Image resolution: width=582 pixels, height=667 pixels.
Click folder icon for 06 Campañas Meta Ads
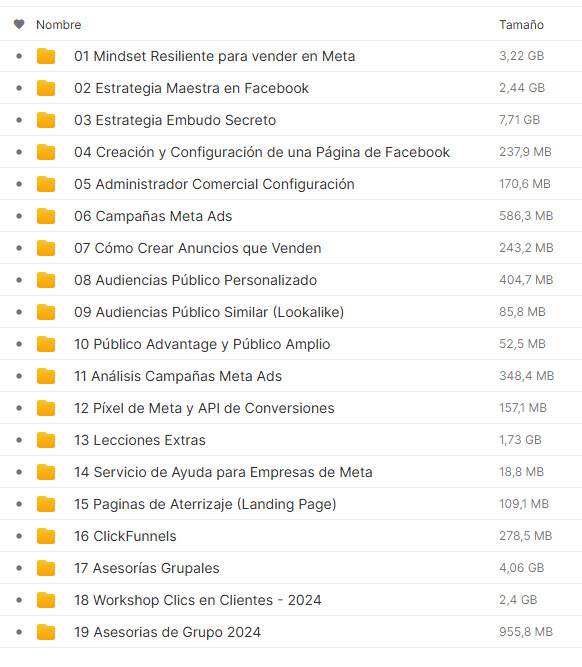click(46, 216)
